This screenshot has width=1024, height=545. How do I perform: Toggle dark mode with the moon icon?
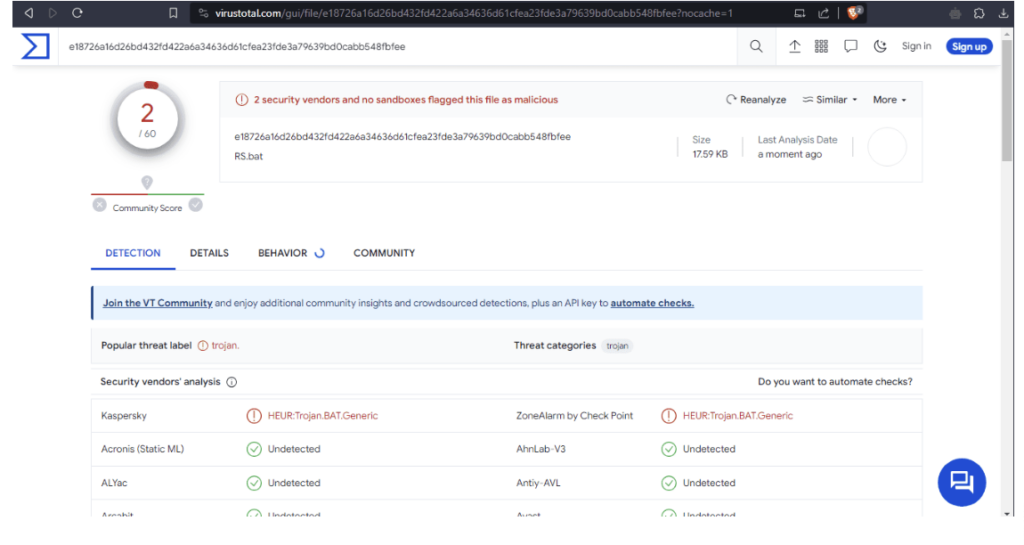[880, 46]
